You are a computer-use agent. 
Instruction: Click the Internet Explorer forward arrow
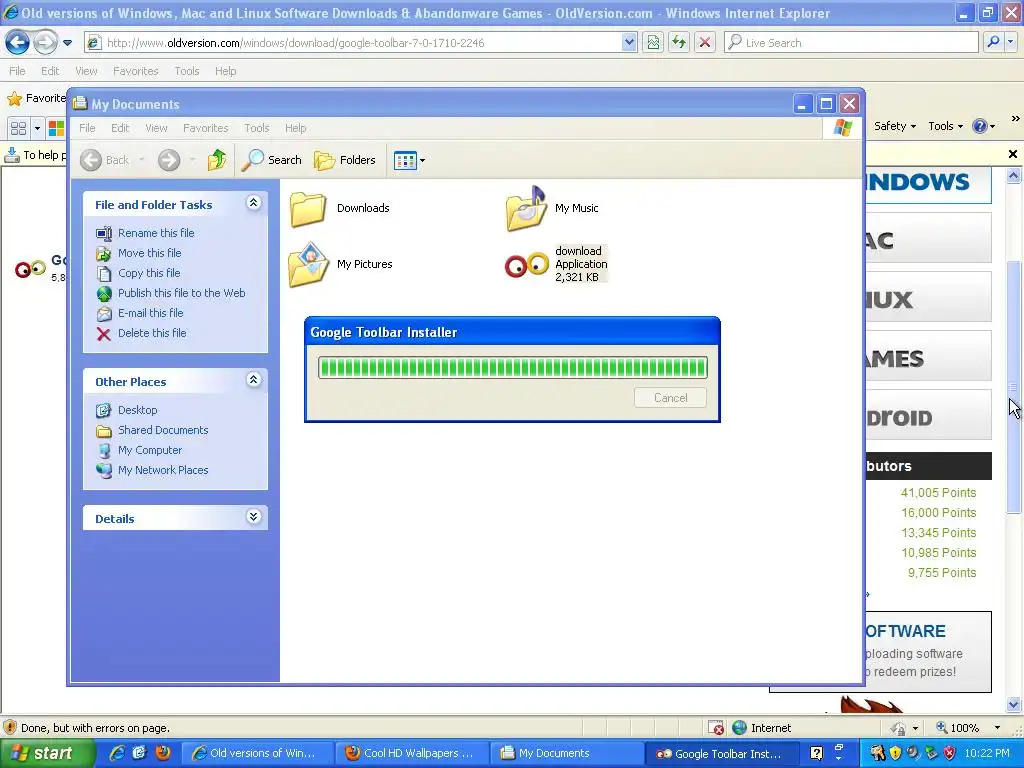click(x=45, y=43)
